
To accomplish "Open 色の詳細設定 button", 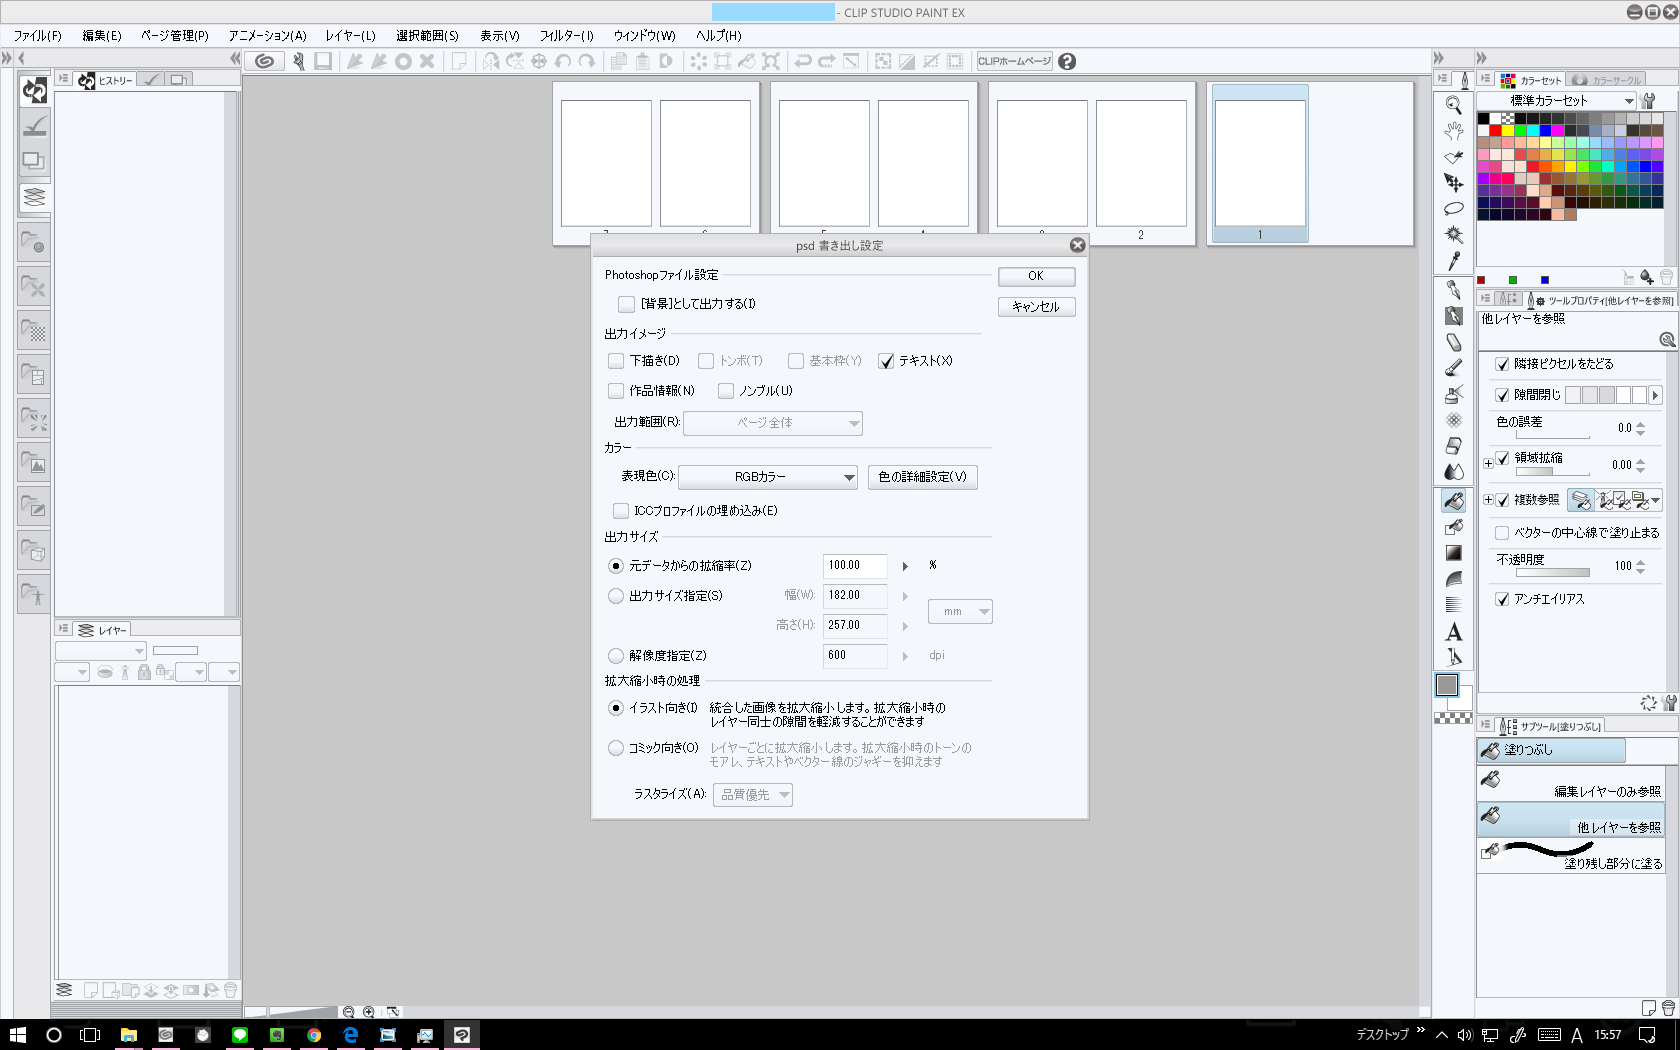I will coord(922,477).
